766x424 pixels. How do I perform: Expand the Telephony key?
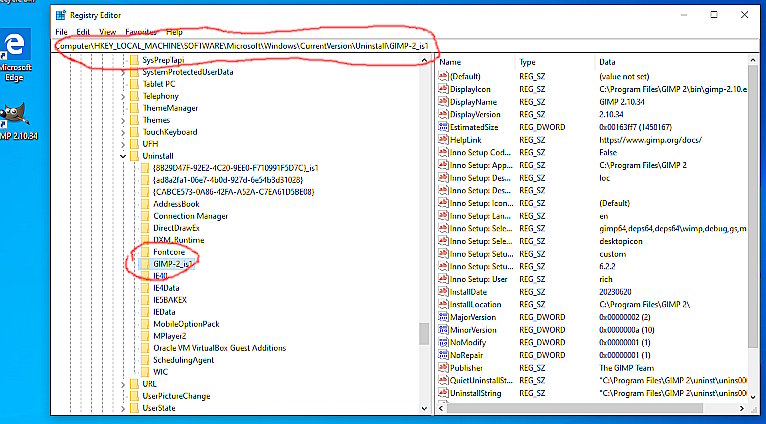[x=123, y=96]
